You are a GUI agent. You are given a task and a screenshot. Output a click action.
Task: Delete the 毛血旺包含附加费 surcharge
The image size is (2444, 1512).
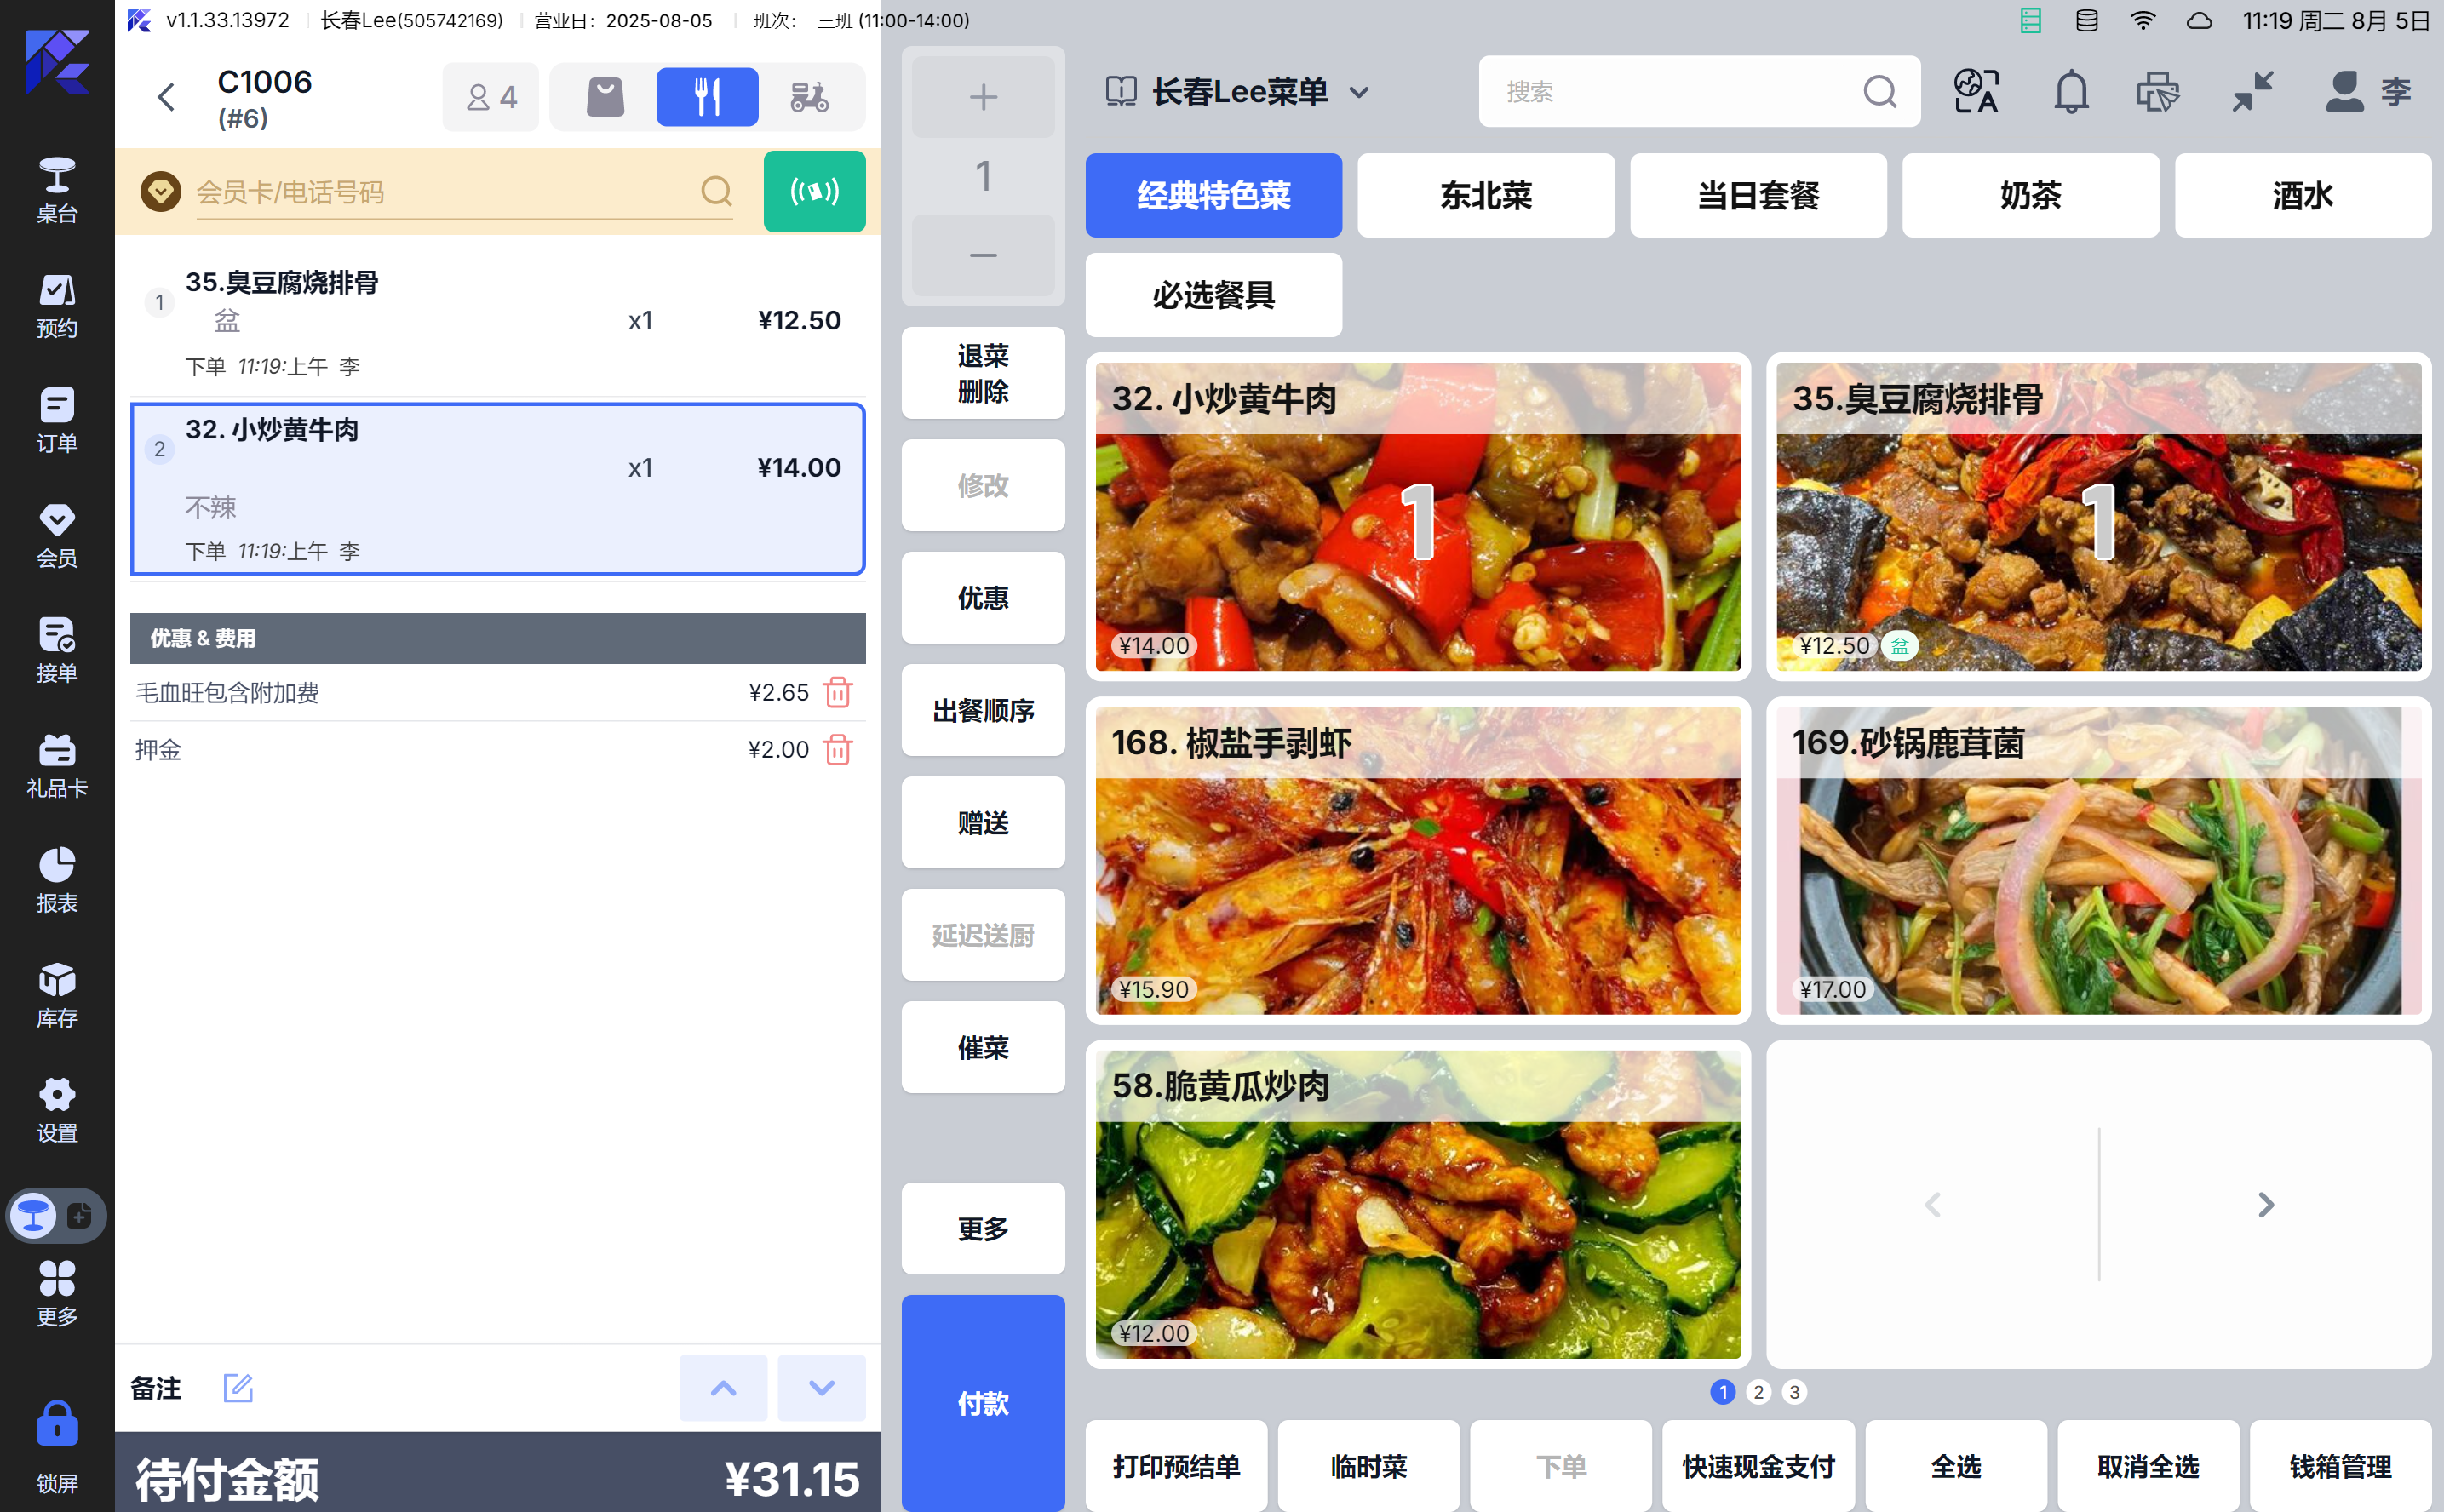click(838, 692)
